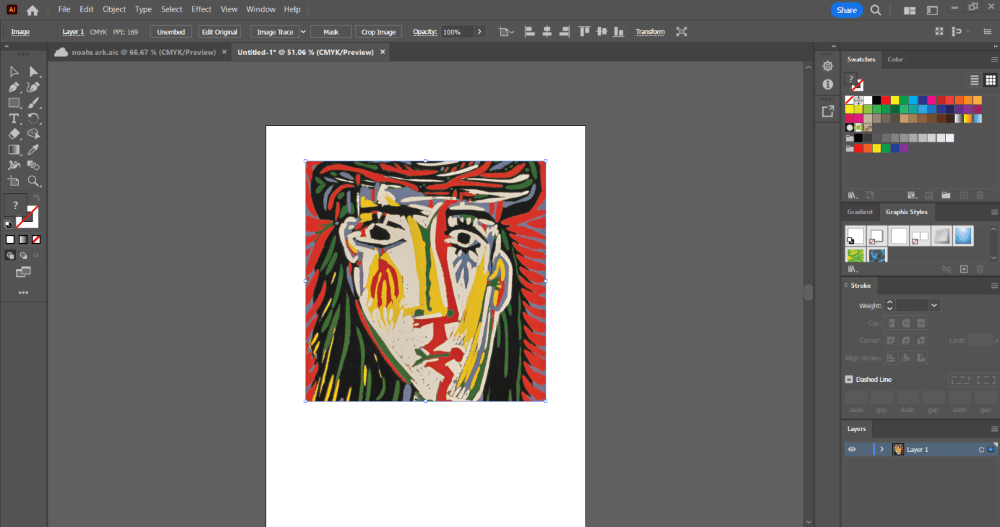
Task: Open Swatches panel options menu
Action: pyautogui.click(x=994, y=59)
